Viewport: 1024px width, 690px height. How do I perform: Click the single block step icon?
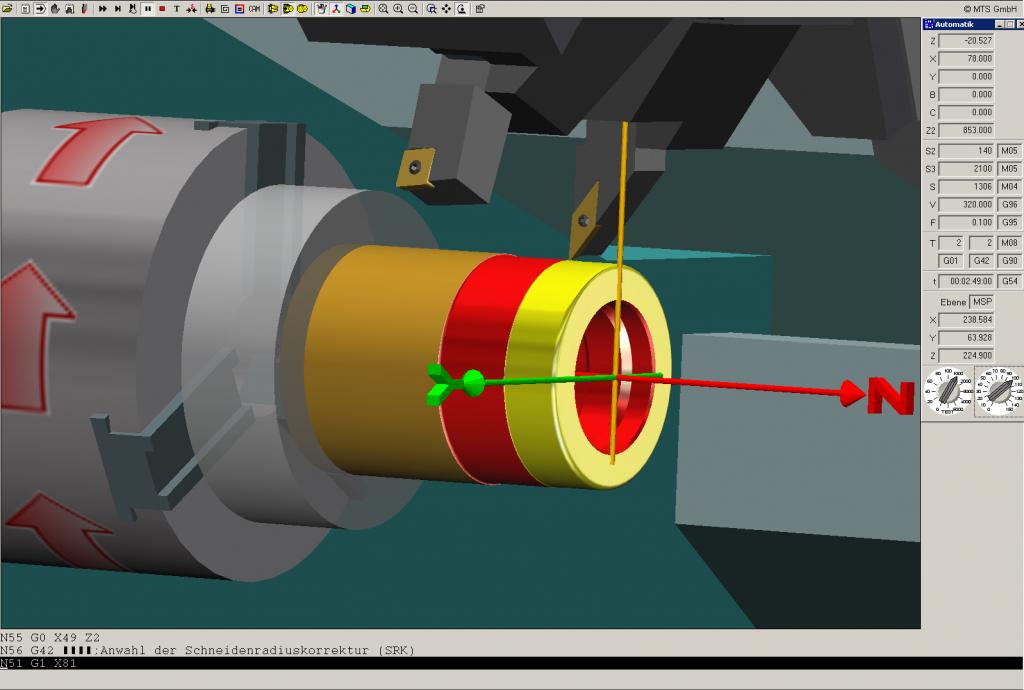[x=118, y=8]
